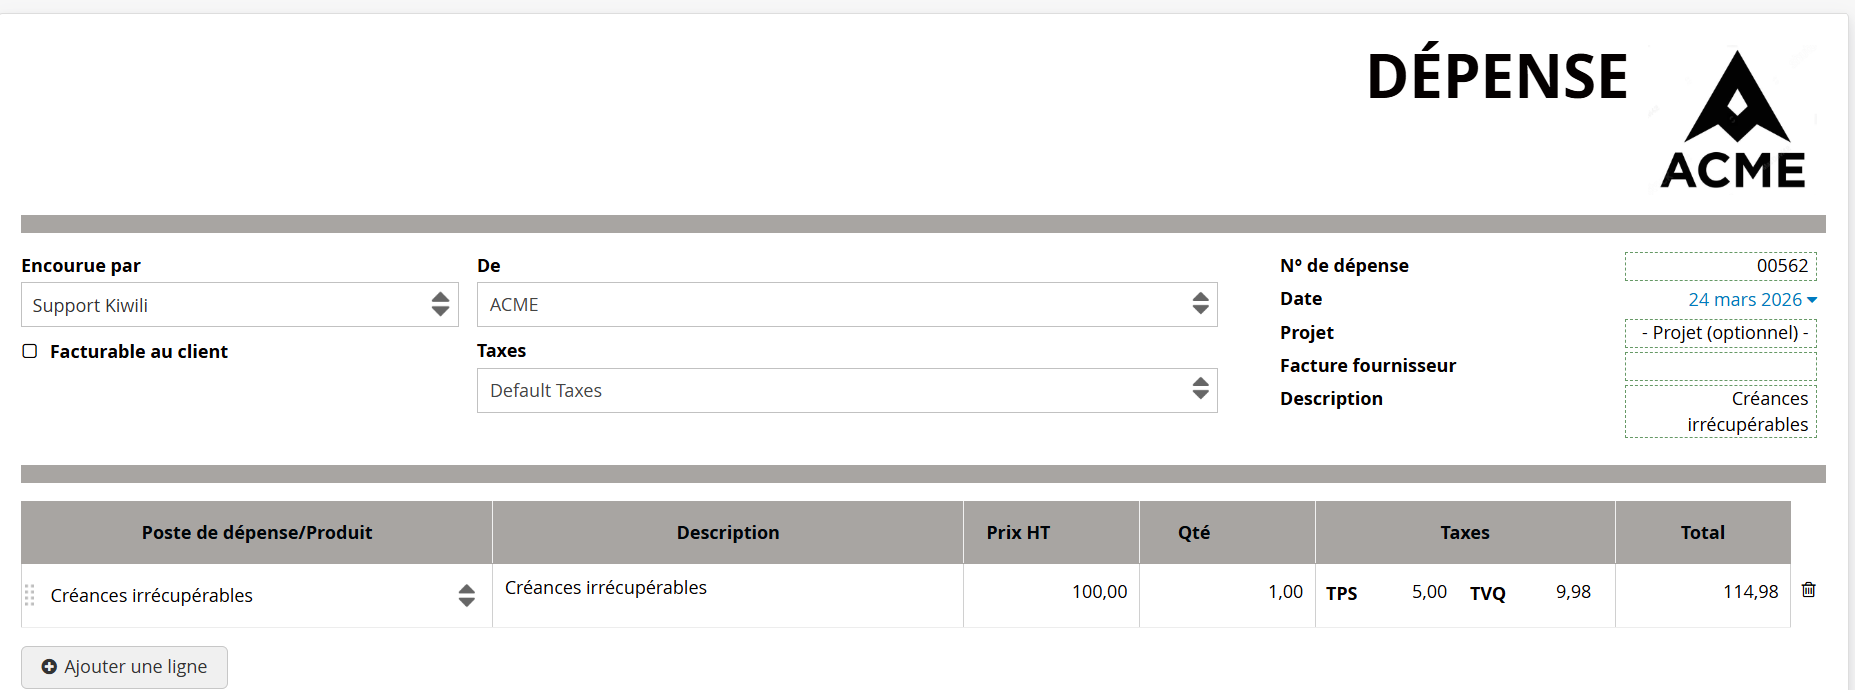Click the up-down arrows in Default Taxes field
The image size is (1855, 690).
1200,389
